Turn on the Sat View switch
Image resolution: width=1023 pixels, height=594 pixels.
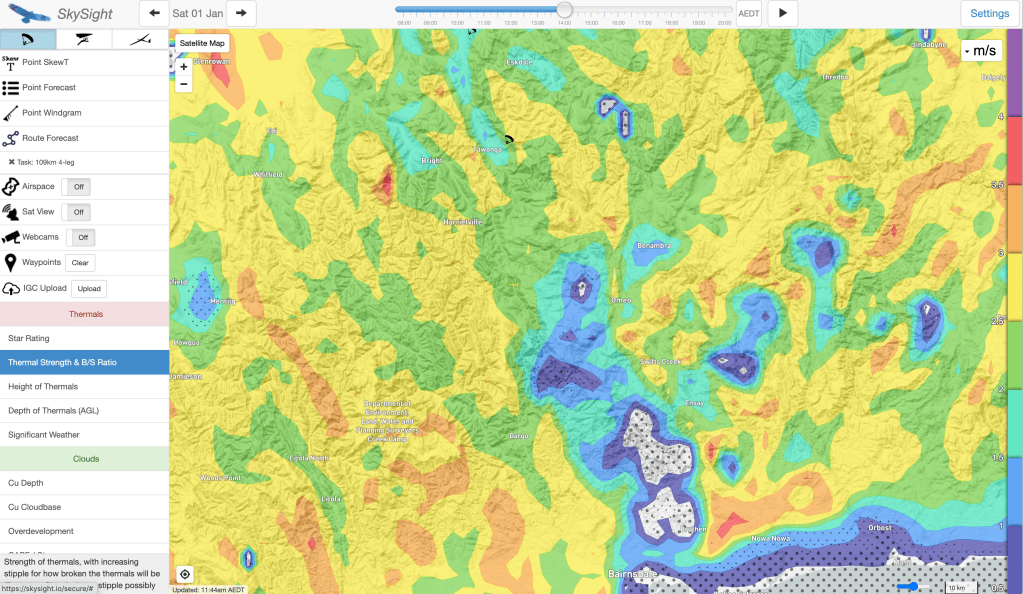77,212
